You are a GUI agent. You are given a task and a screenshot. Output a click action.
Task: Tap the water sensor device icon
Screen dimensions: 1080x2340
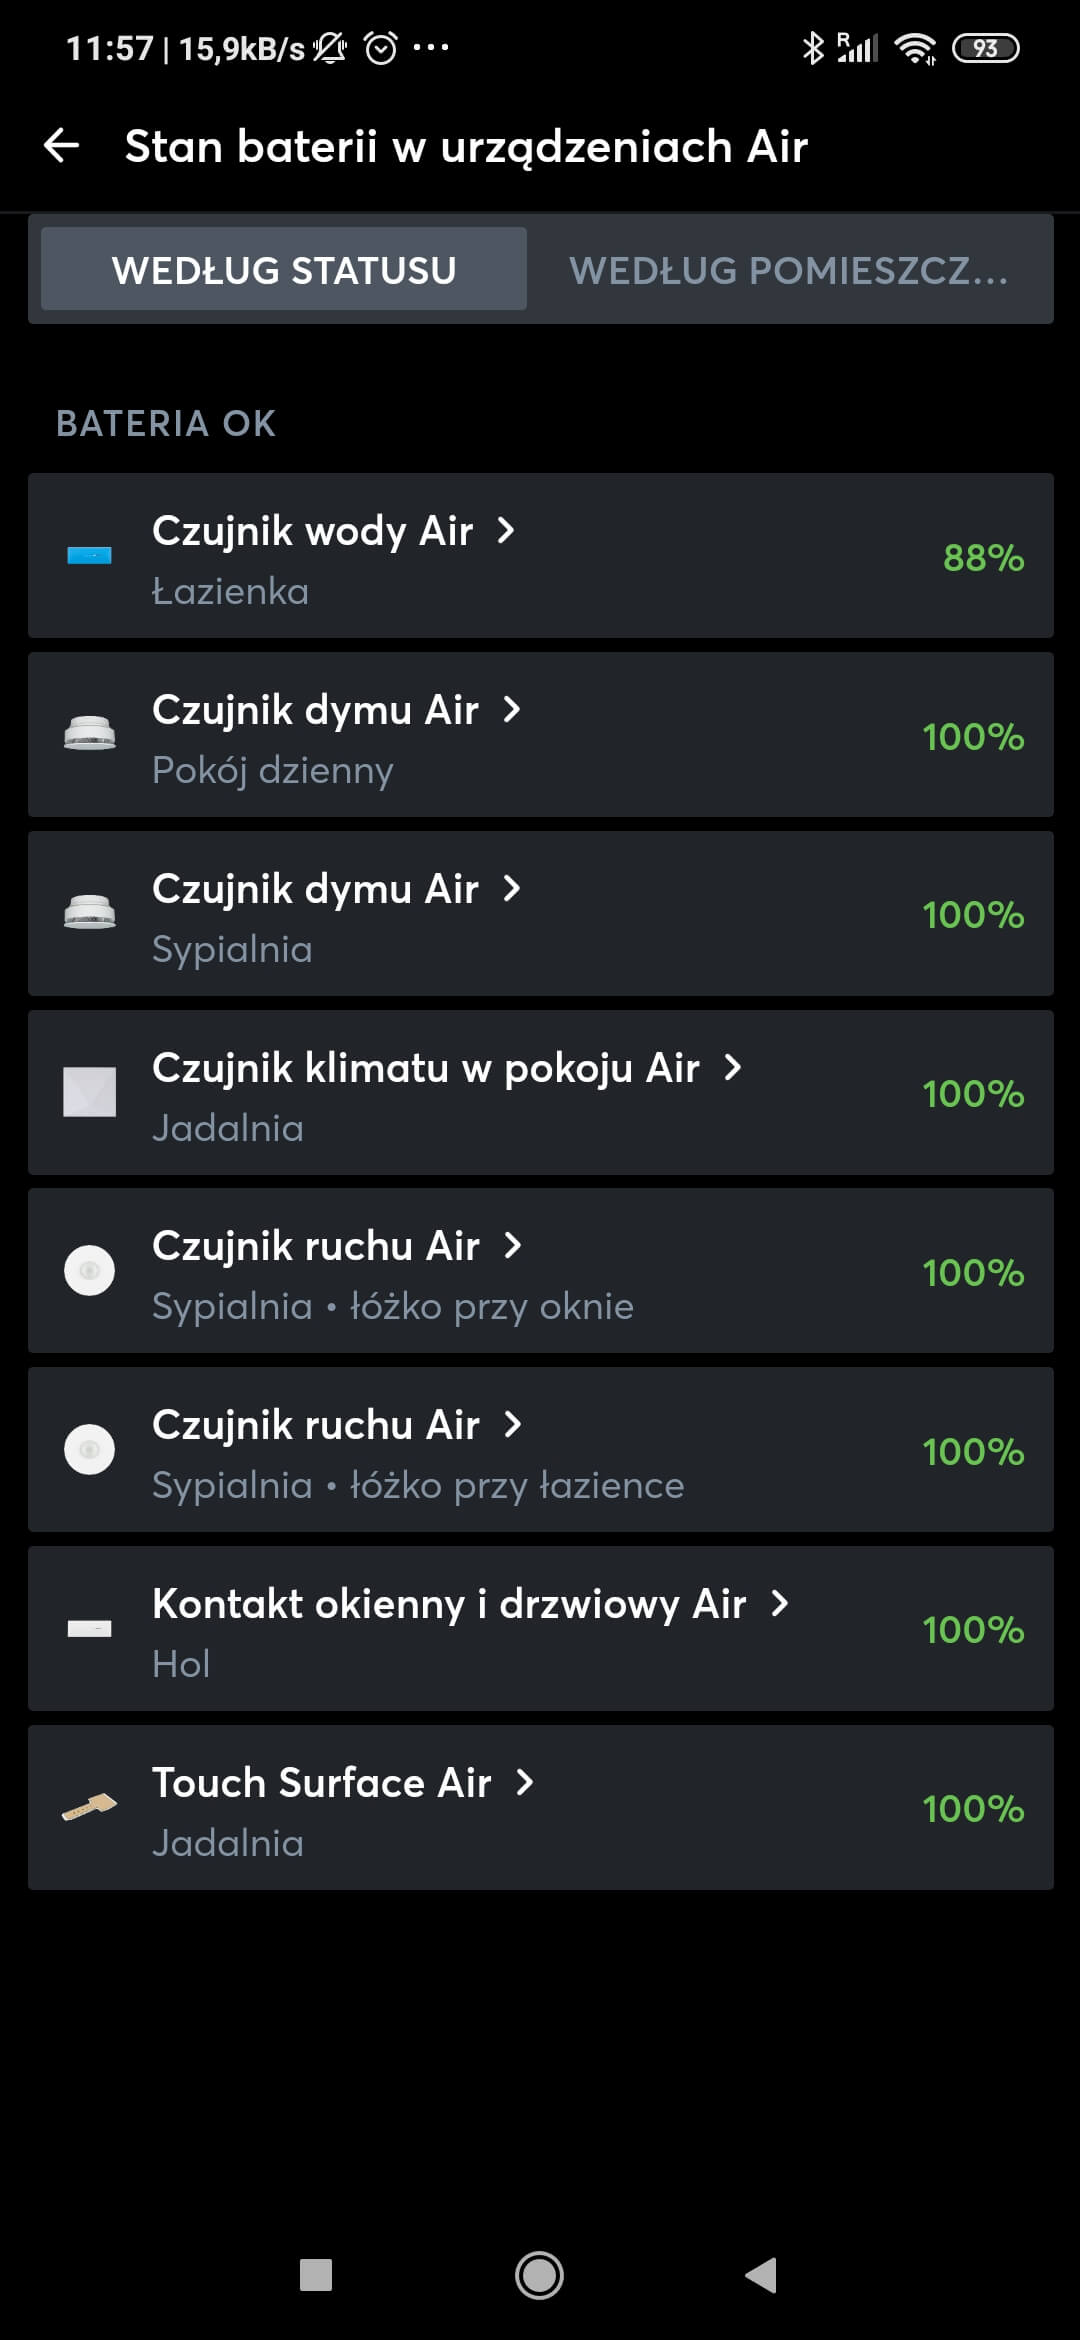point(89,556)
